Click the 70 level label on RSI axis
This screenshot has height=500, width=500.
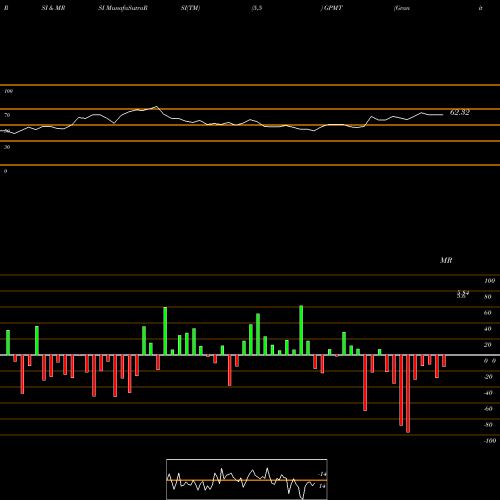click(x=7, y=115)
